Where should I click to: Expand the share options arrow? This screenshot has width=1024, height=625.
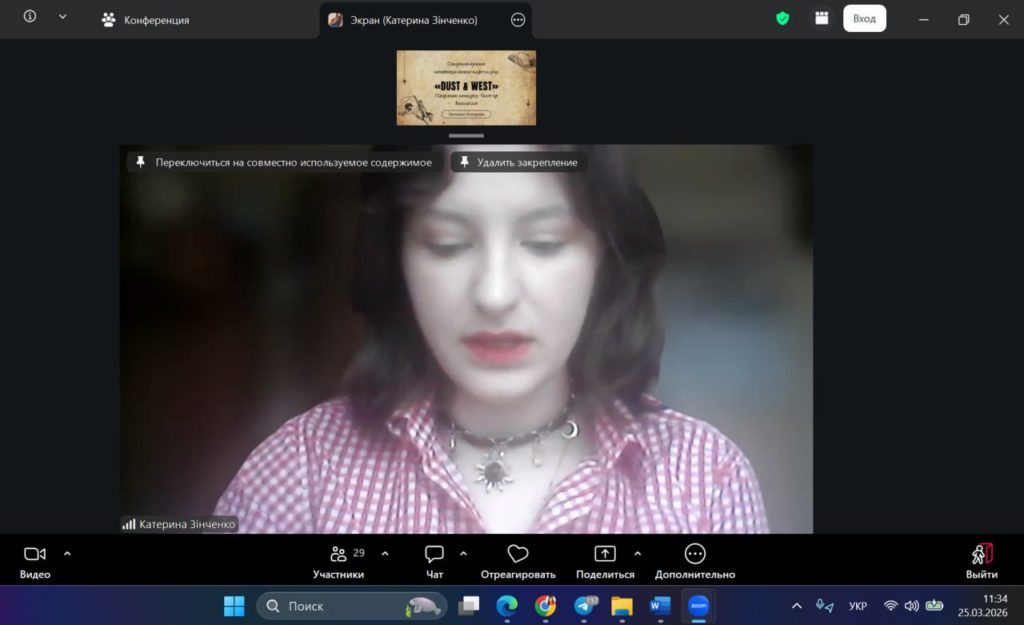point(638,553)
